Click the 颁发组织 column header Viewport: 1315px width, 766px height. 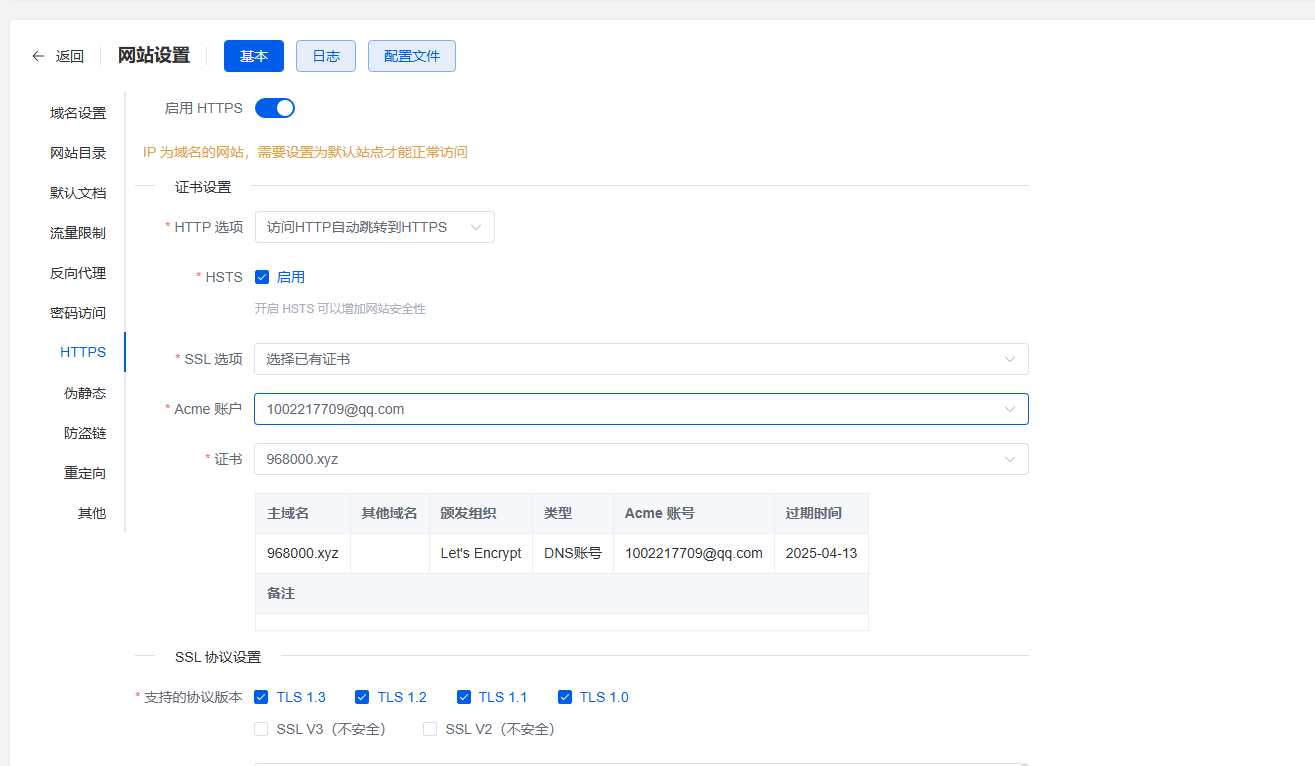481,513
